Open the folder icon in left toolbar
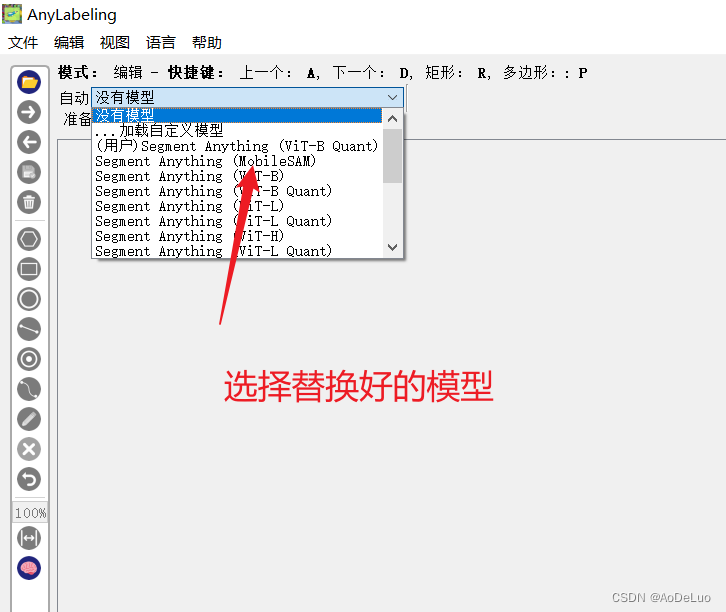Viewport: 726px width, 612px height. 29,82
